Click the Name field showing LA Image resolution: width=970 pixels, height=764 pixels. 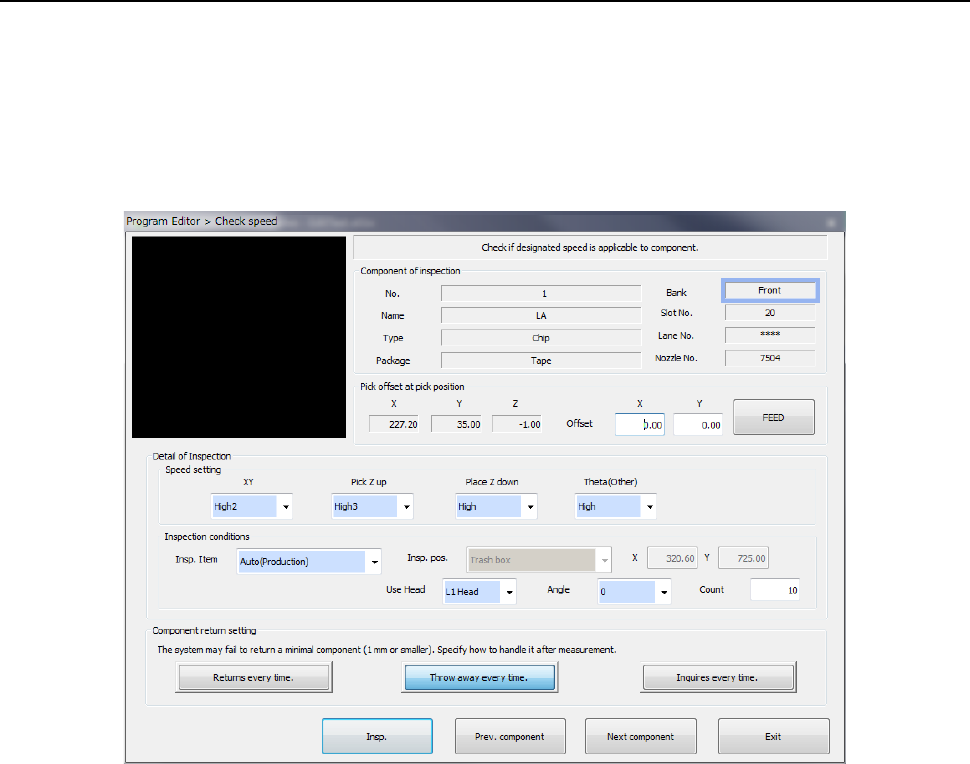click(541, 315)
